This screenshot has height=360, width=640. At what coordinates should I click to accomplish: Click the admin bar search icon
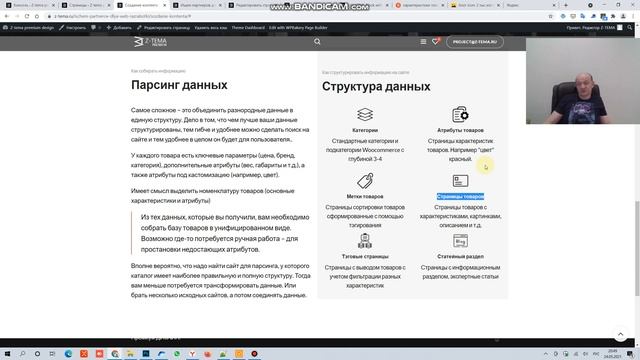pos(630,28)
